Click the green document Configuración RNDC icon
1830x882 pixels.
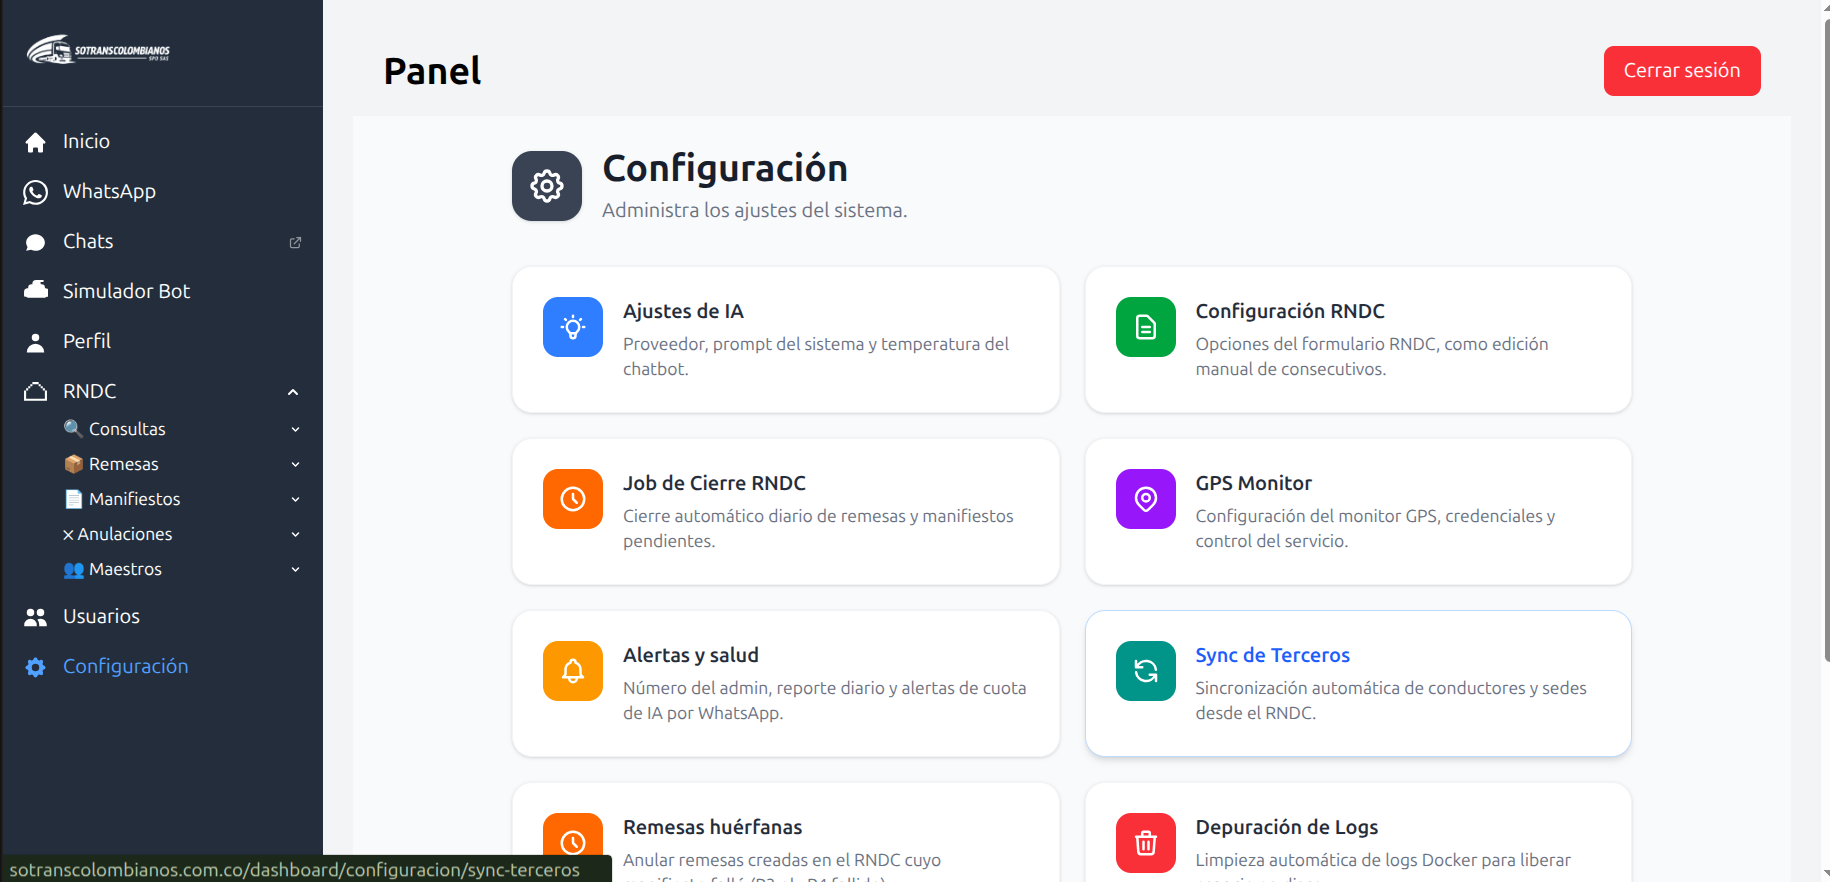click(x=1146, y=327)
